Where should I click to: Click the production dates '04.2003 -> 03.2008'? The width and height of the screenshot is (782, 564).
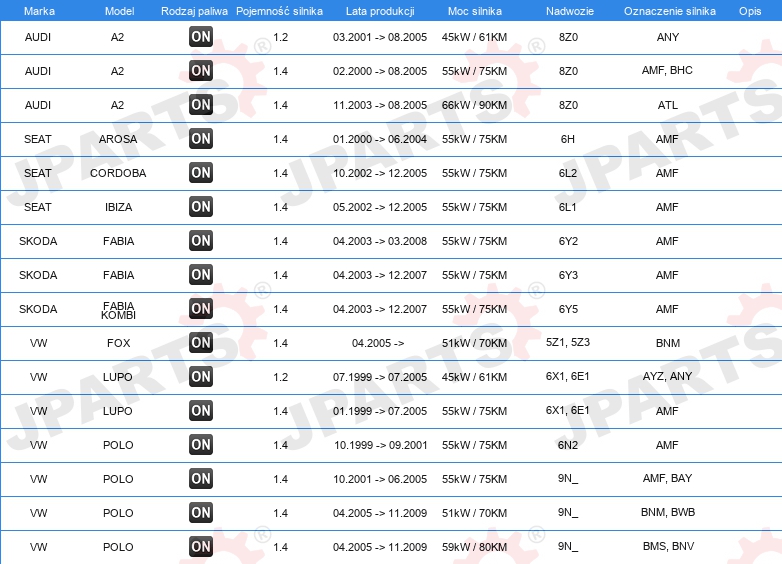click(x=380, y=241)
